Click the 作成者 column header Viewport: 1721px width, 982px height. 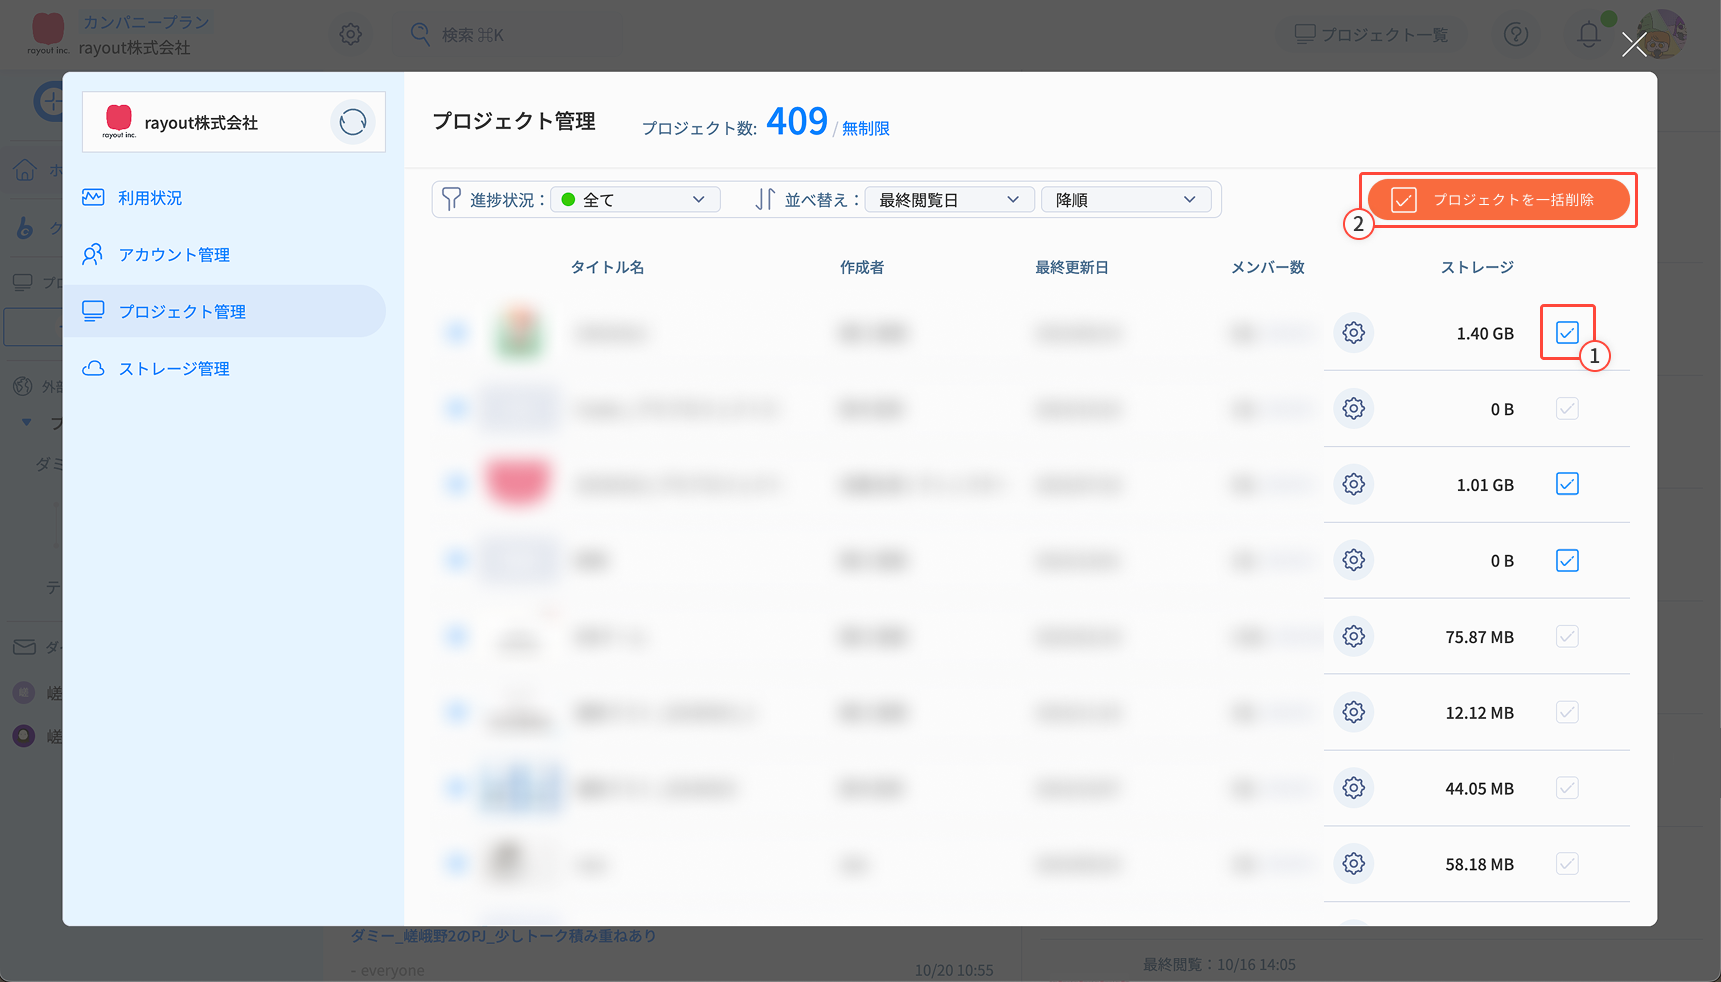tap(862, 267)
